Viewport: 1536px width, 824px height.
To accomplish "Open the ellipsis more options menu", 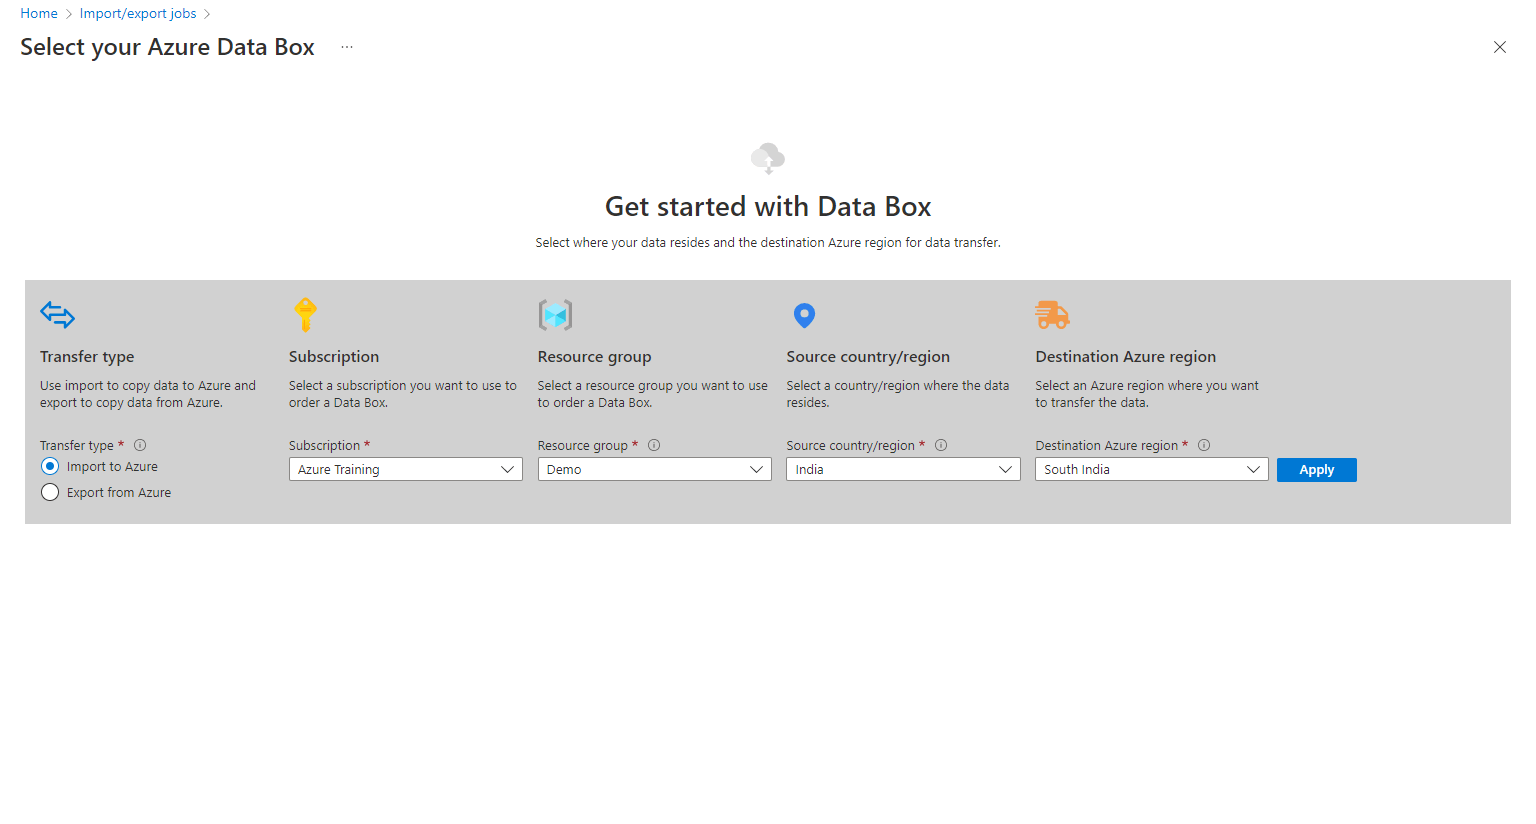I will [347, 47].
